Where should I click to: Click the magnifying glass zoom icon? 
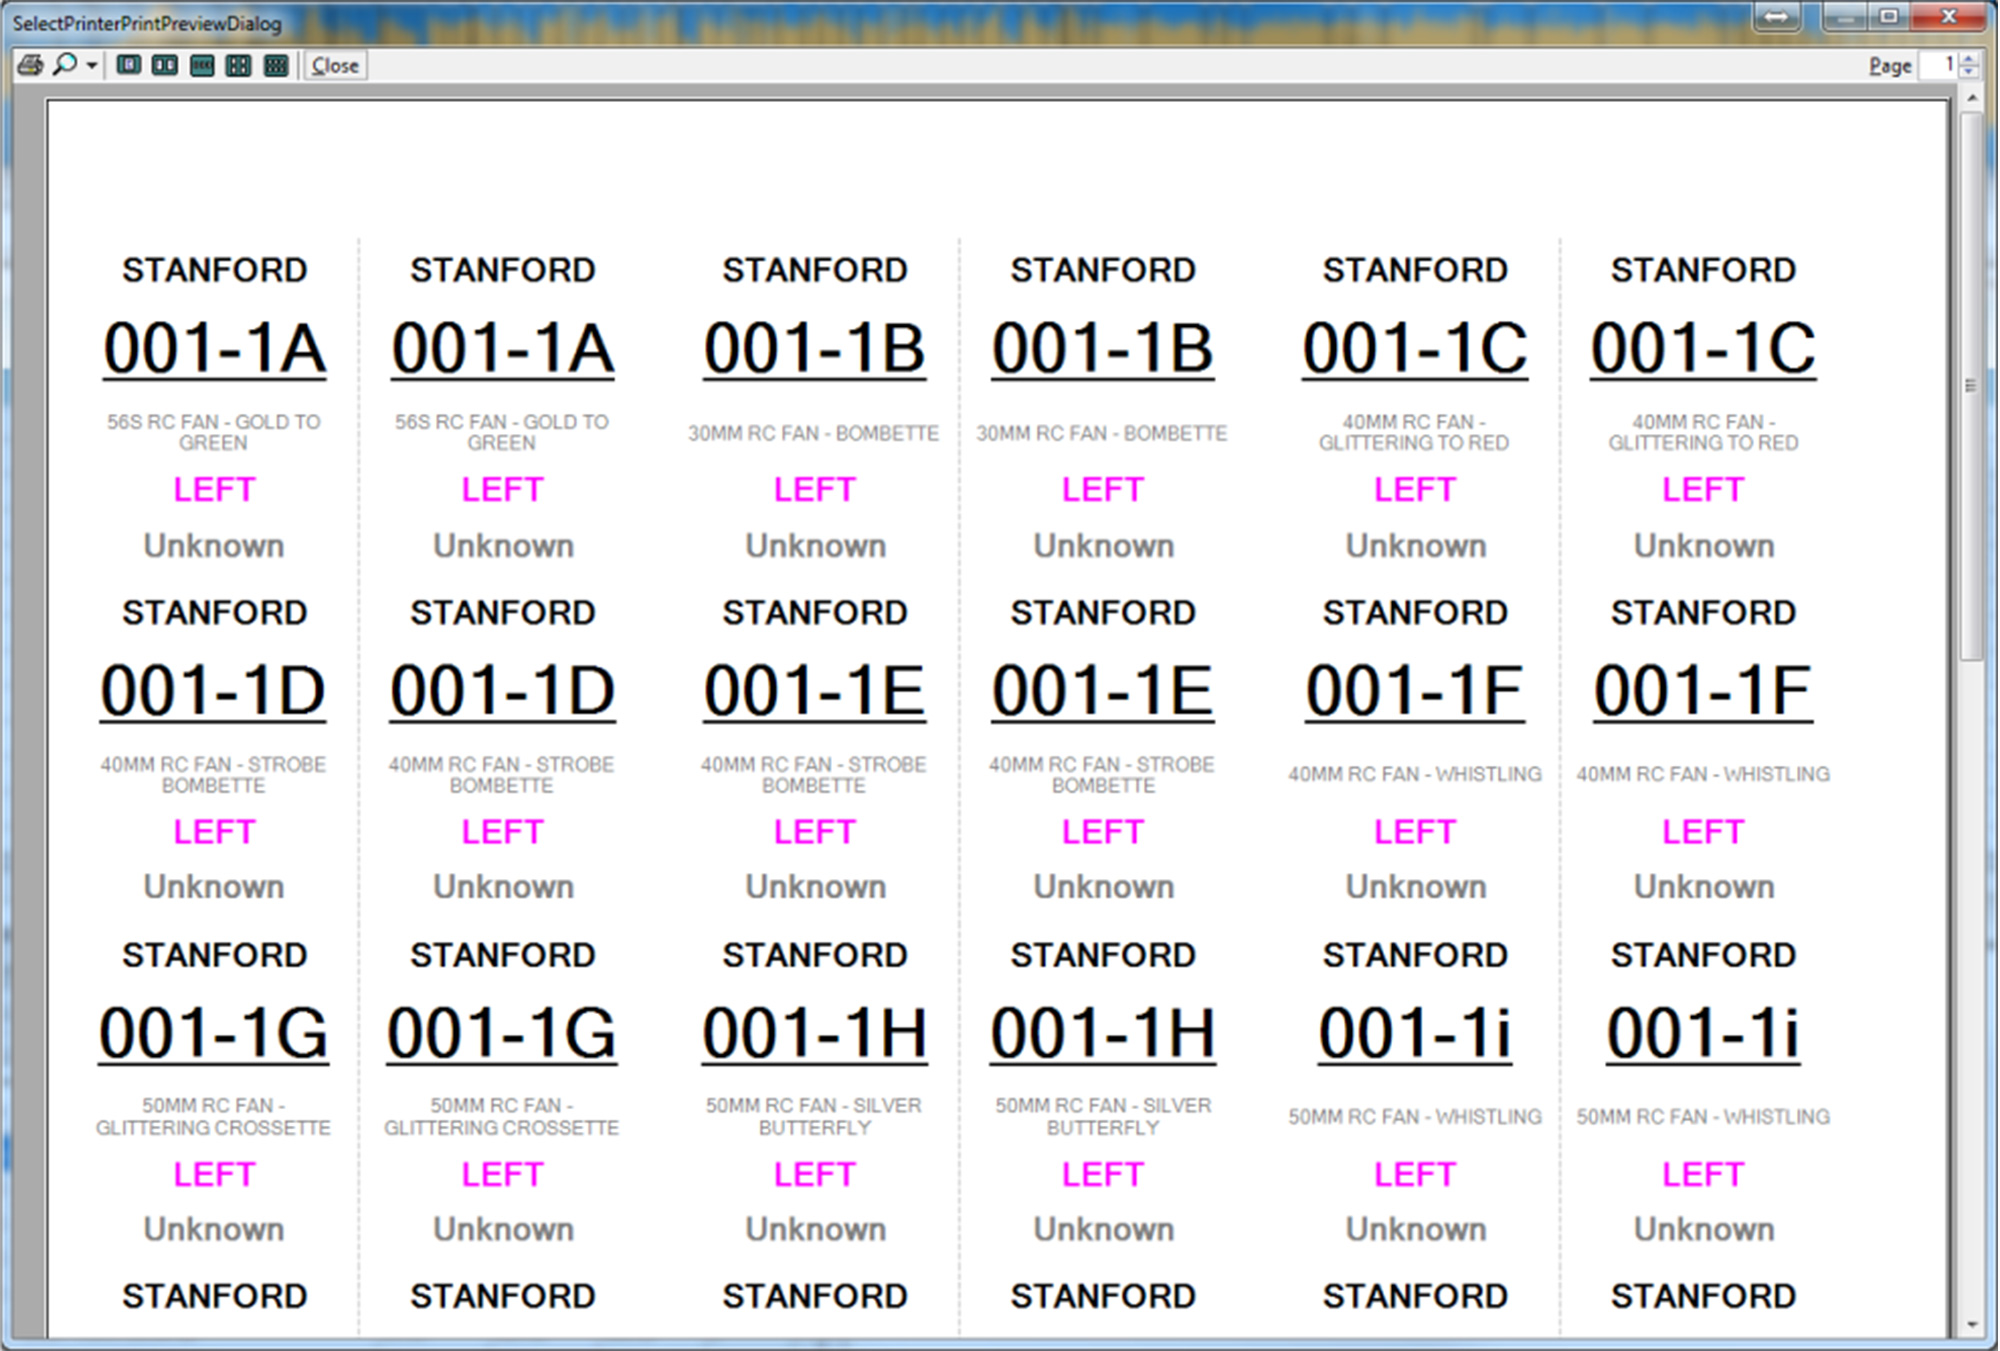[65, 65]
